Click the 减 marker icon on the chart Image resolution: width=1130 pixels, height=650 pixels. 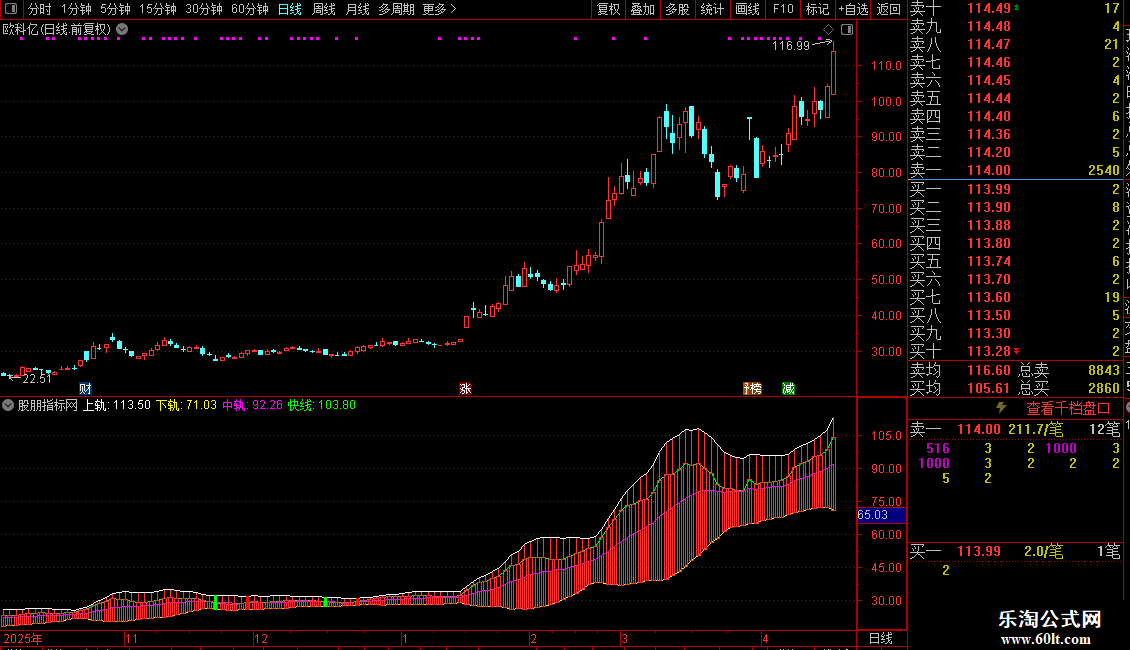point(788,388)
